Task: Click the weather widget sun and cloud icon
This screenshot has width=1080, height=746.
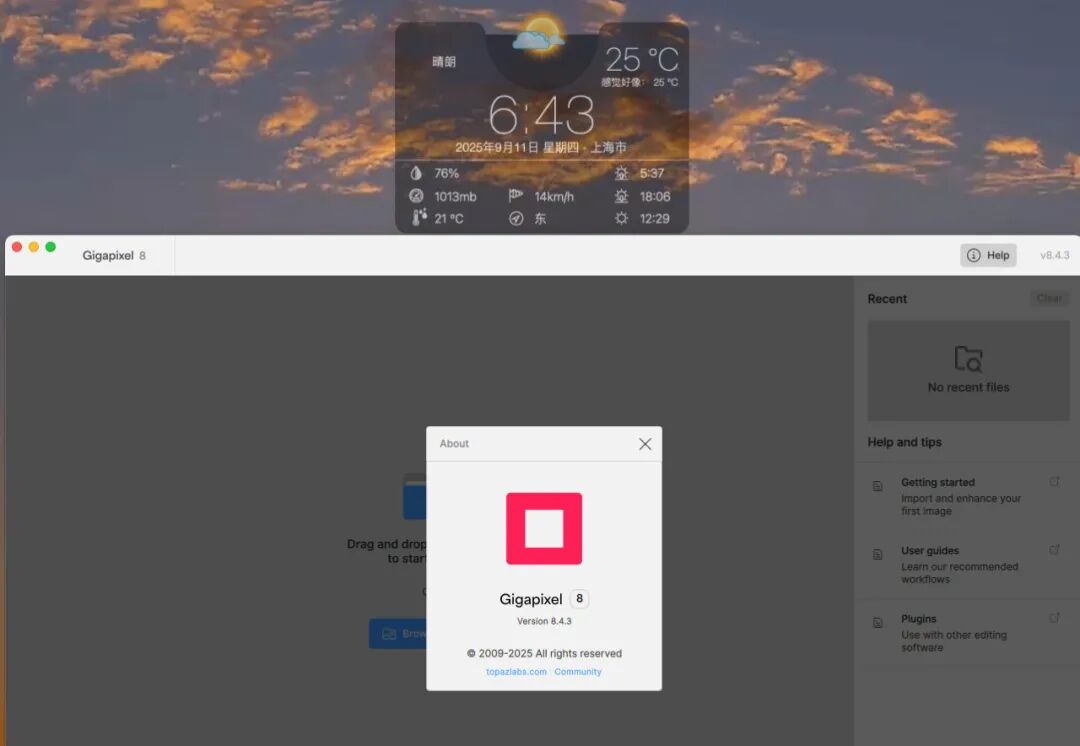Action: [541, 34]
